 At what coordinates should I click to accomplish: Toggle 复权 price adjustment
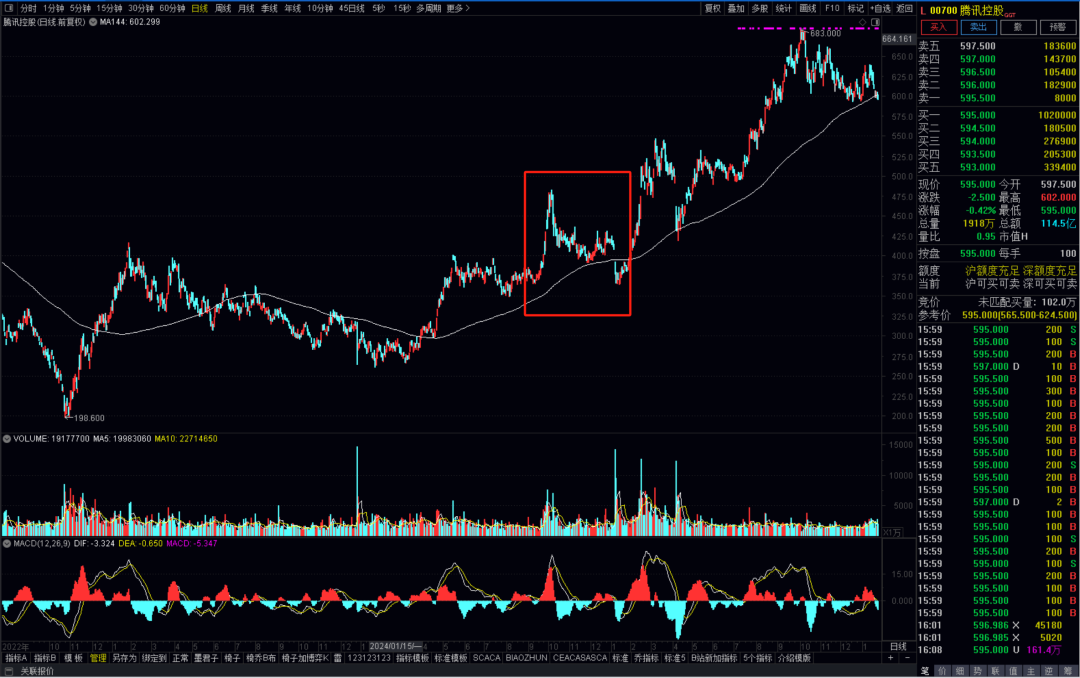coord(712,8)
